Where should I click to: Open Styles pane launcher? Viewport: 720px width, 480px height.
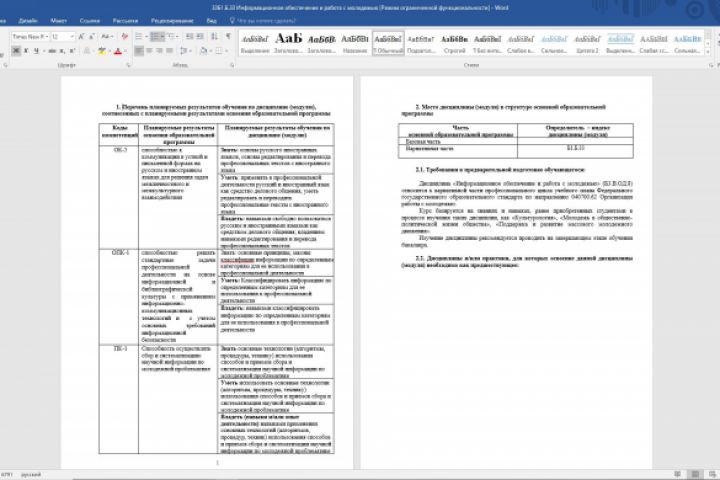[x=711, y=65]
